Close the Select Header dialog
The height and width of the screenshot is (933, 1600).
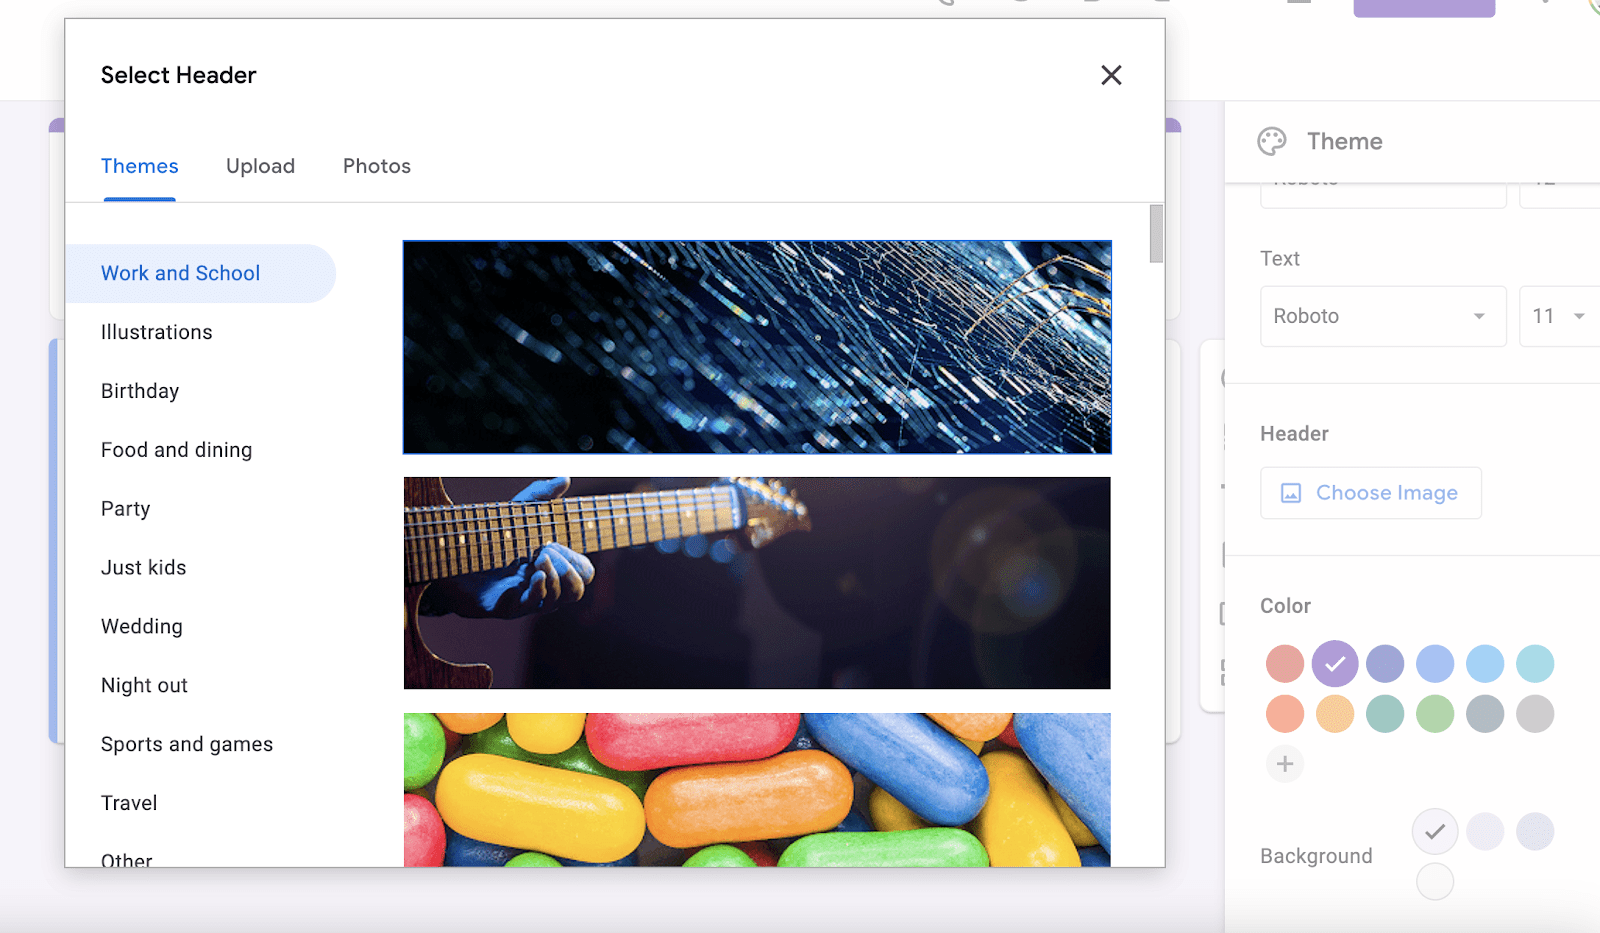point(1111,75)
